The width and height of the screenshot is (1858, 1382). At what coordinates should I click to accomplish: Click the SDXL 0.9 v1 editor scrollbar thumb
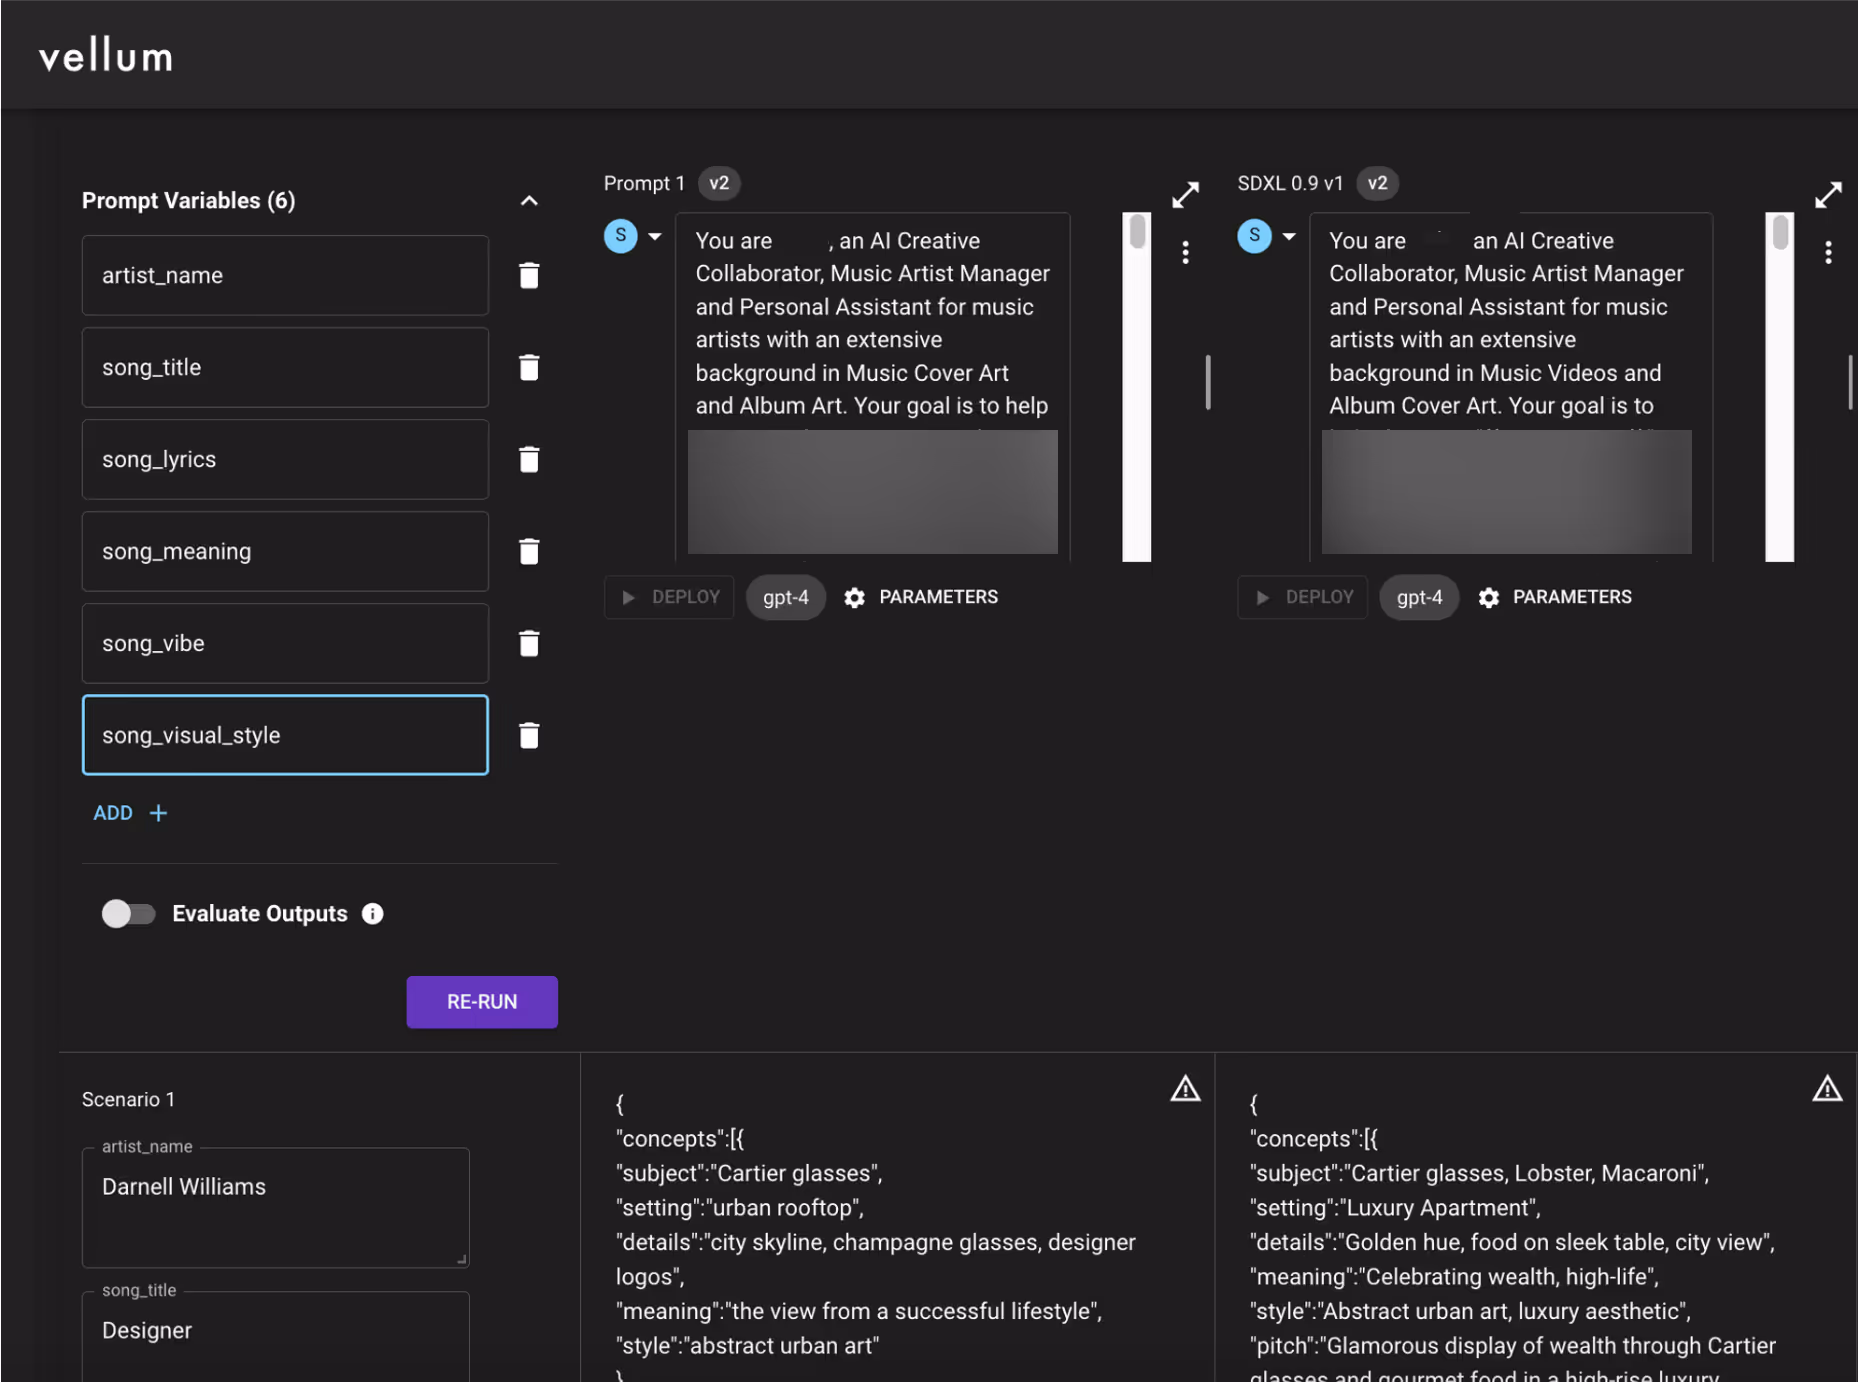point(1780,233)
